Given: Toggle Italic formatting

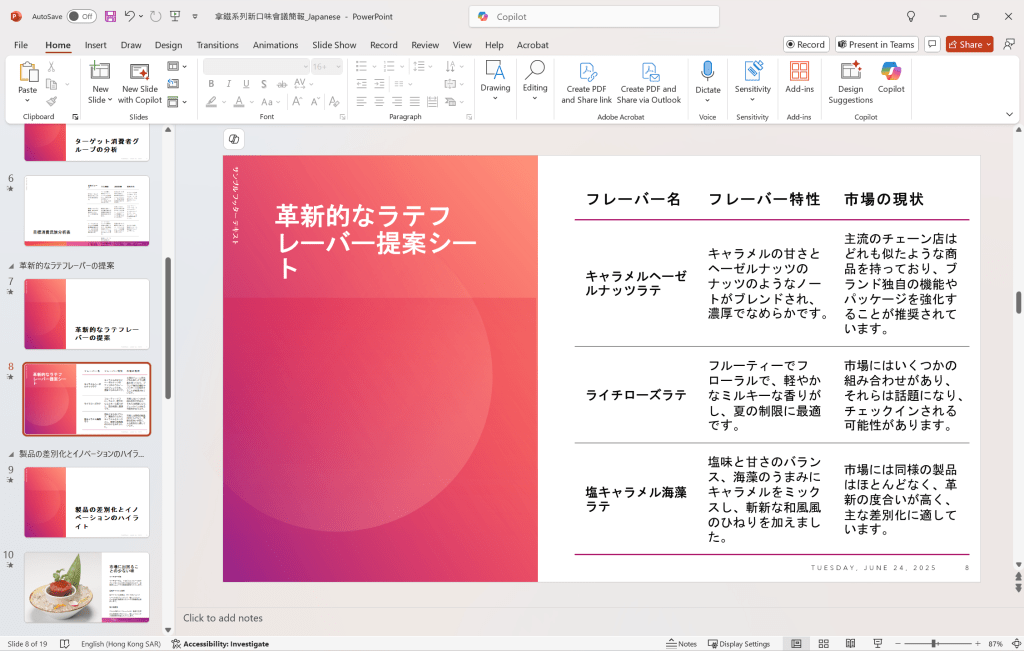Looking at the screenshot, I should click(229, 84).
